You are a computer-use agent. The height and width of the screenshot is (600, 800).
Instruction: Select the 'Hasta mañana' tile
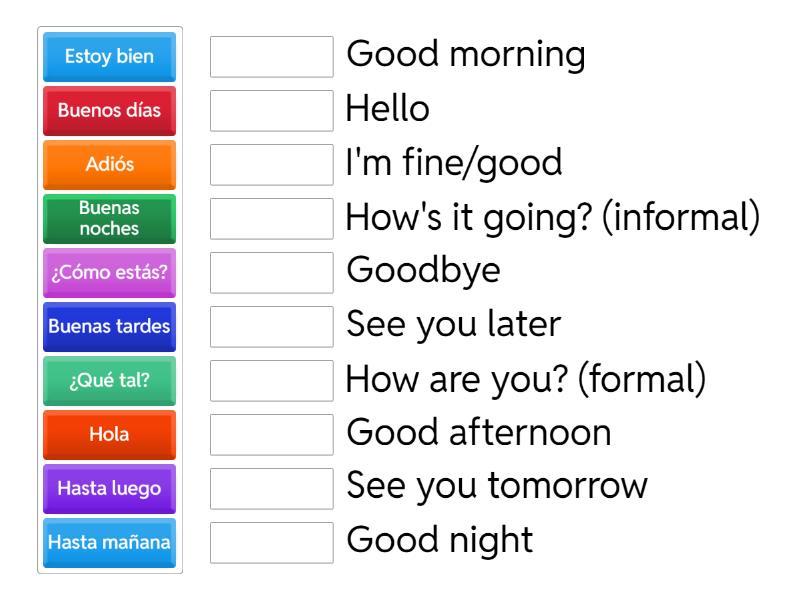click(110, 543)
